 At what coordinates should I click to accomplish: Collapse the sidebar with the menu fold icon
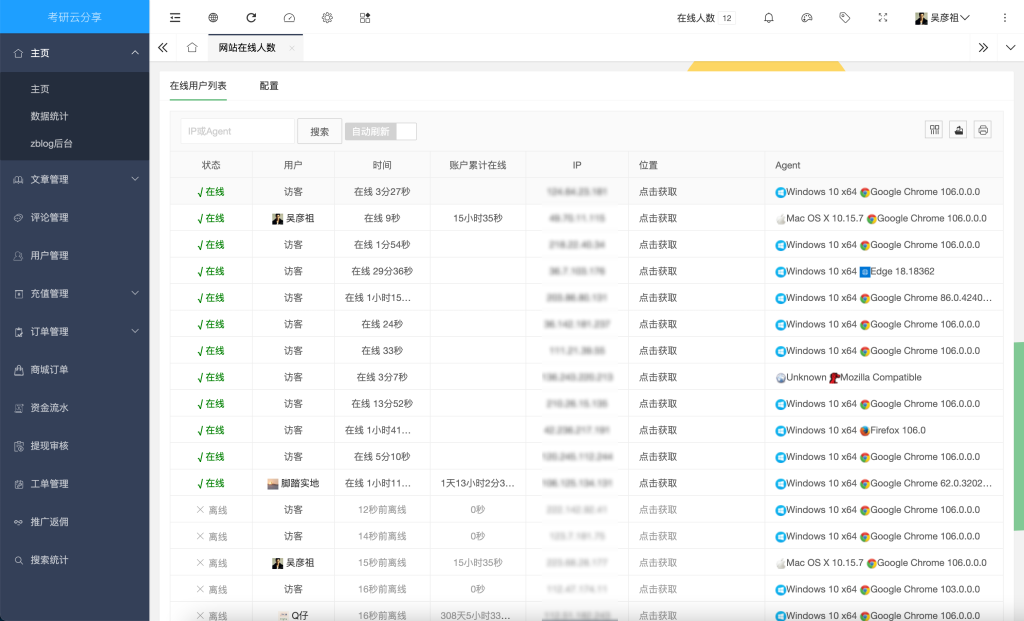pos(175,18)
